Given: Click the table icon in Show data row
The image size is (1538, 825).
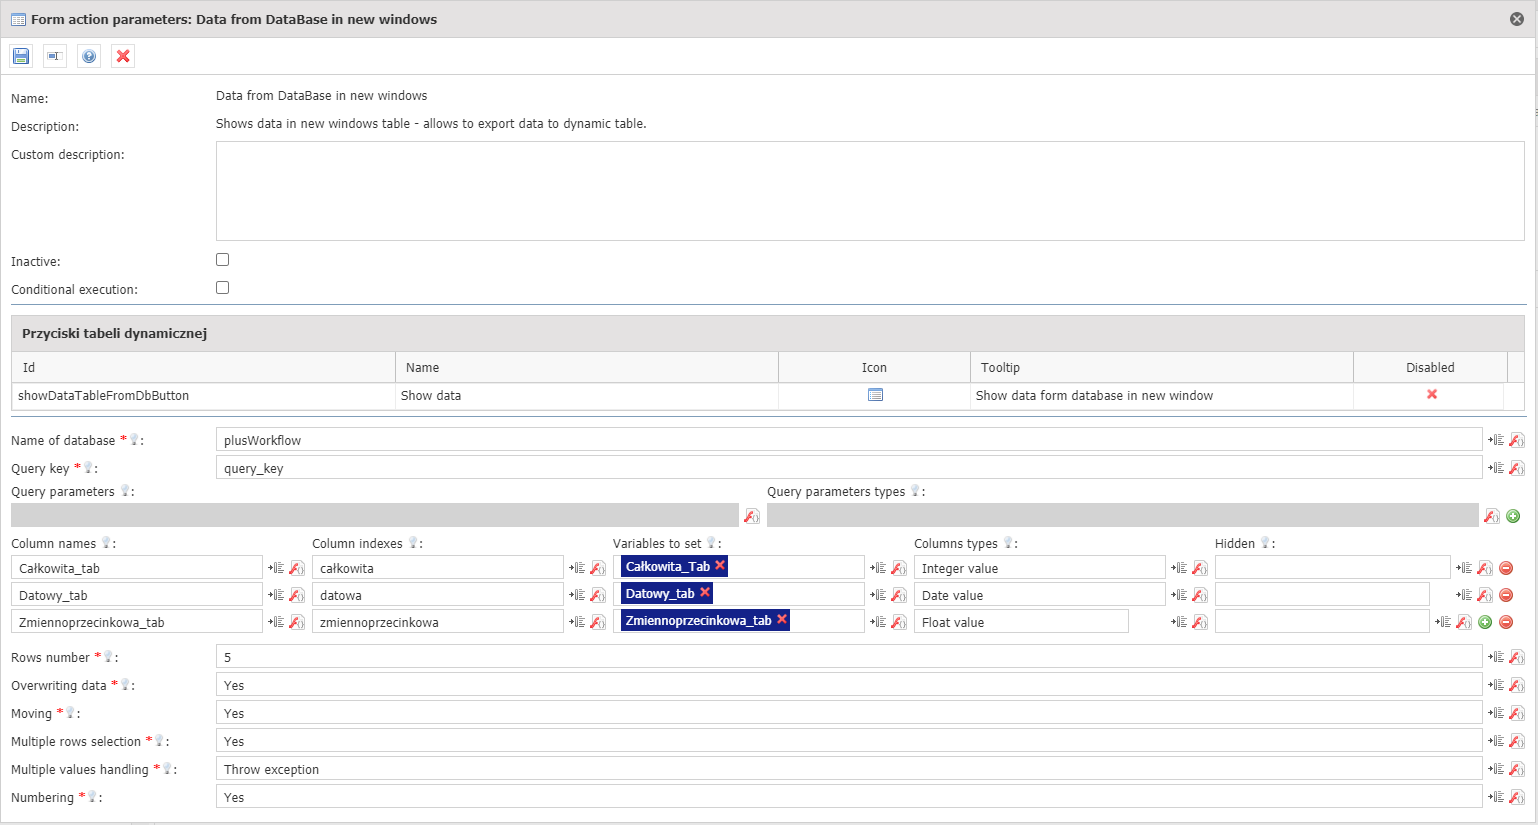Looking at the screenshot, I should [x=875, y=395].
